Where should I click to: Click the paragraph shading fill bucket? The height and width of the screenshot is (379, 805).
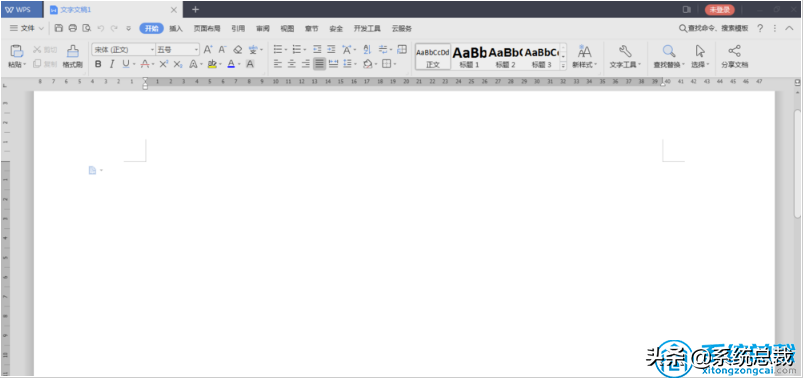click(367, 64)
